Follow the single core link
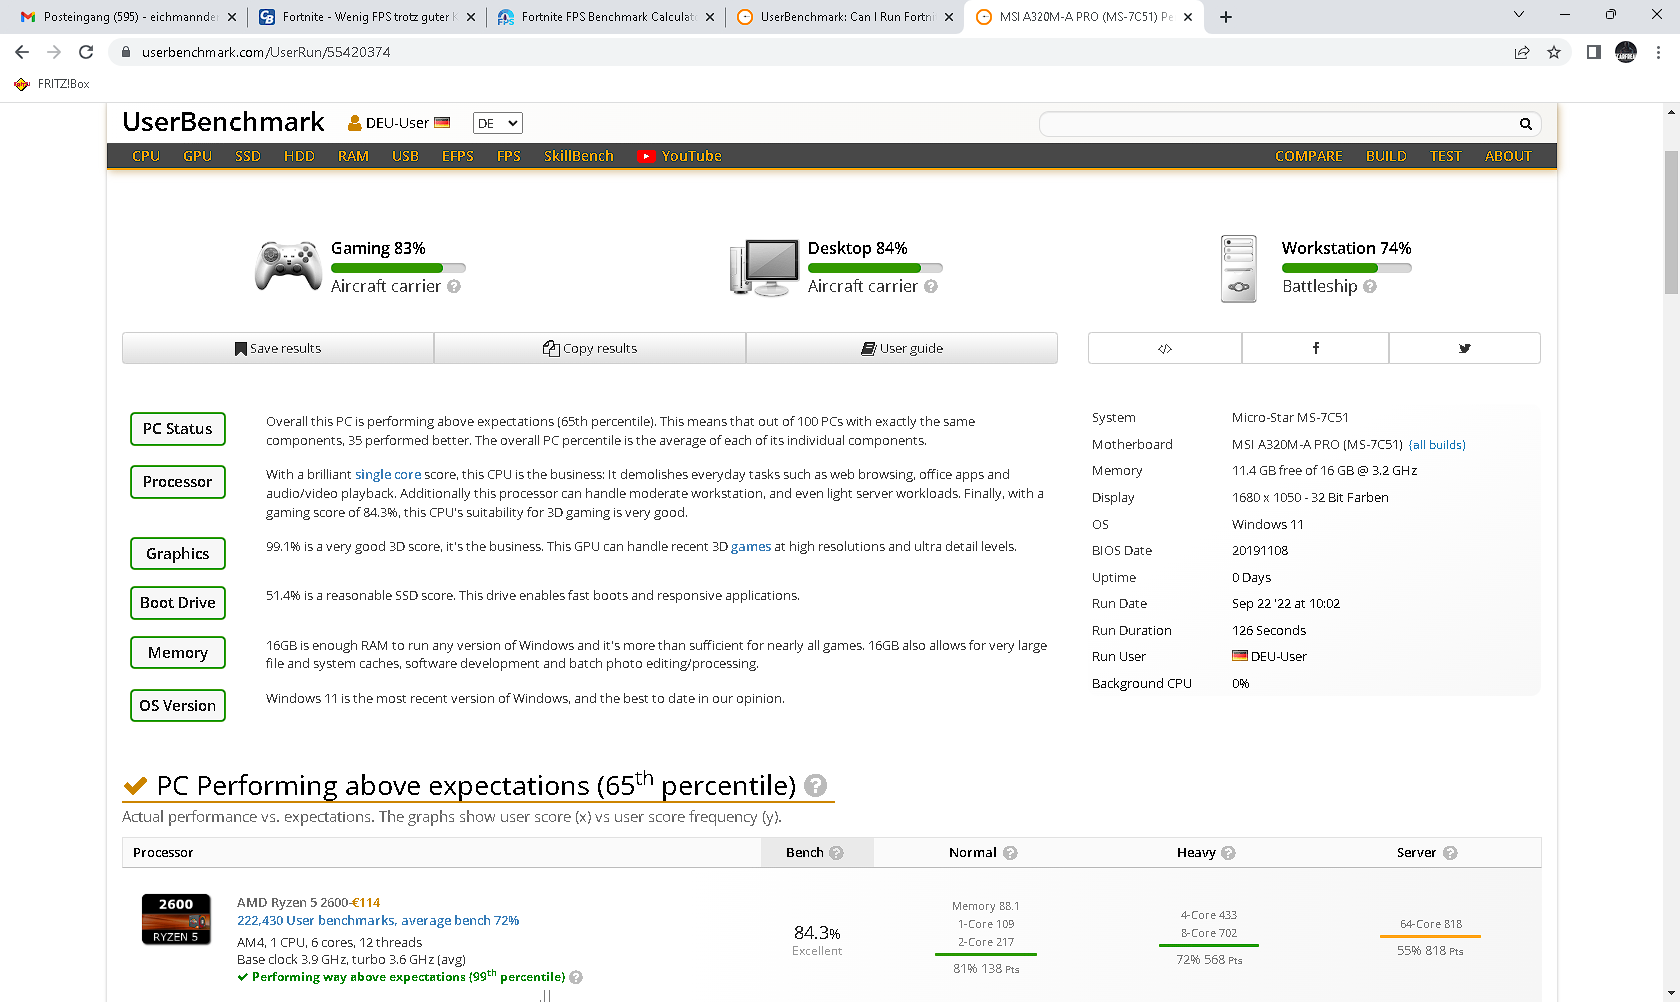The height and width of the screenshot is (1002, 1680). pyautogui.click(x=388, y=475)
